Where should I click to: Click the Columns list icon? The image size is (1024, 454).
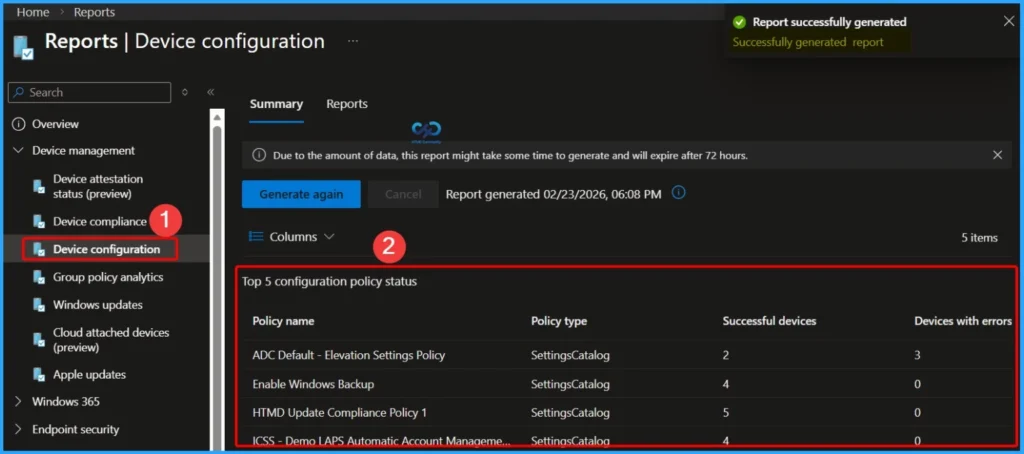point(256,237)
